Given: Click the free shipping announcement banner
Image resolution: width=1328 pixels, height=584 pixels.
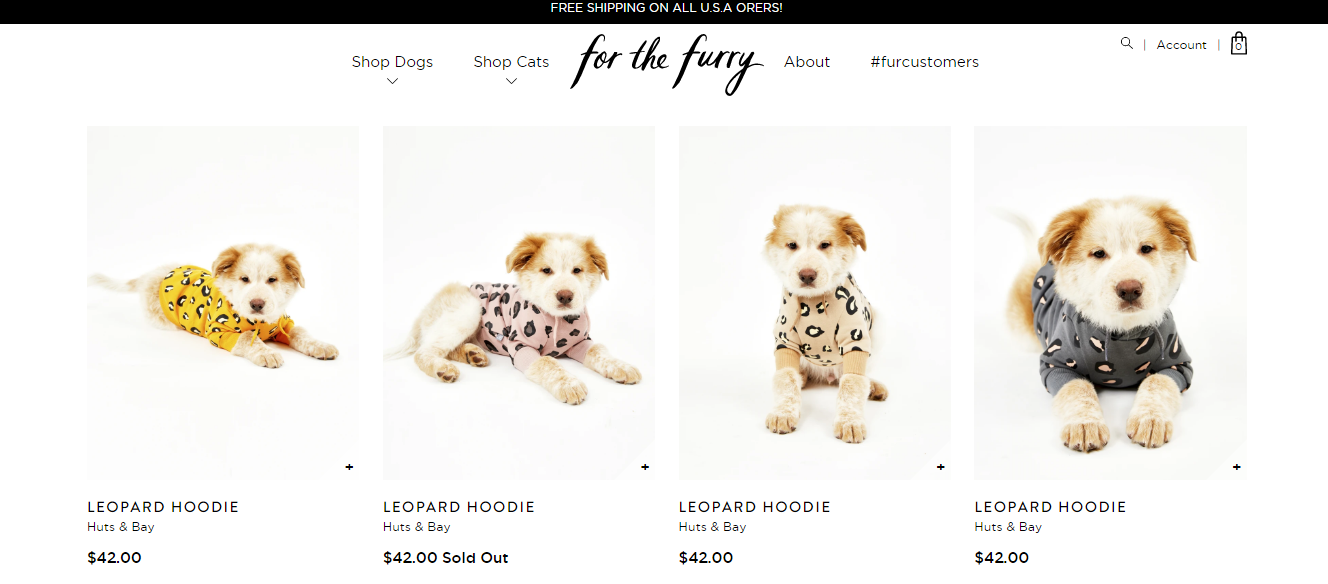Looking at the screenshot, I should point(666,8).
